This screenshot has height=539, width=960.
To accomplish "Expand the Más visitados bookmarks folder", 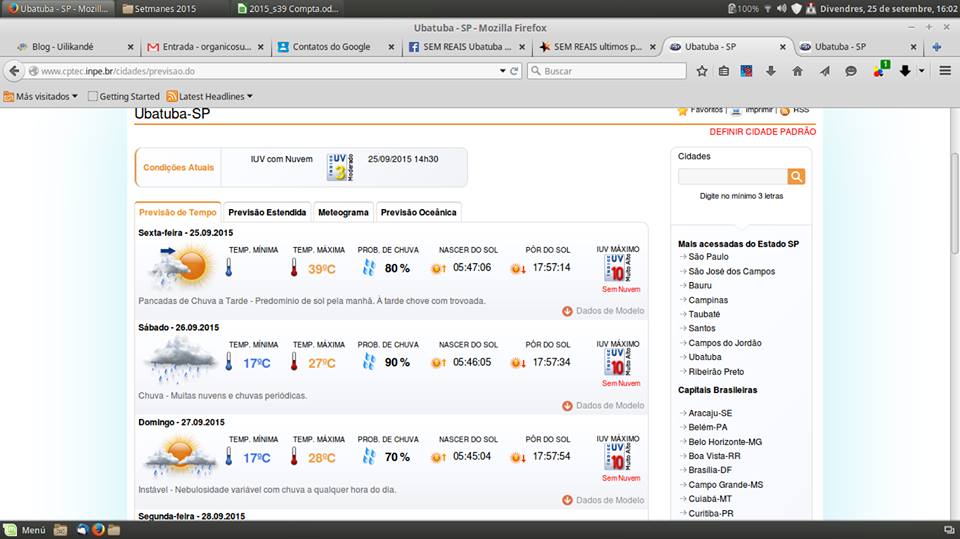I will coord(40,96).
